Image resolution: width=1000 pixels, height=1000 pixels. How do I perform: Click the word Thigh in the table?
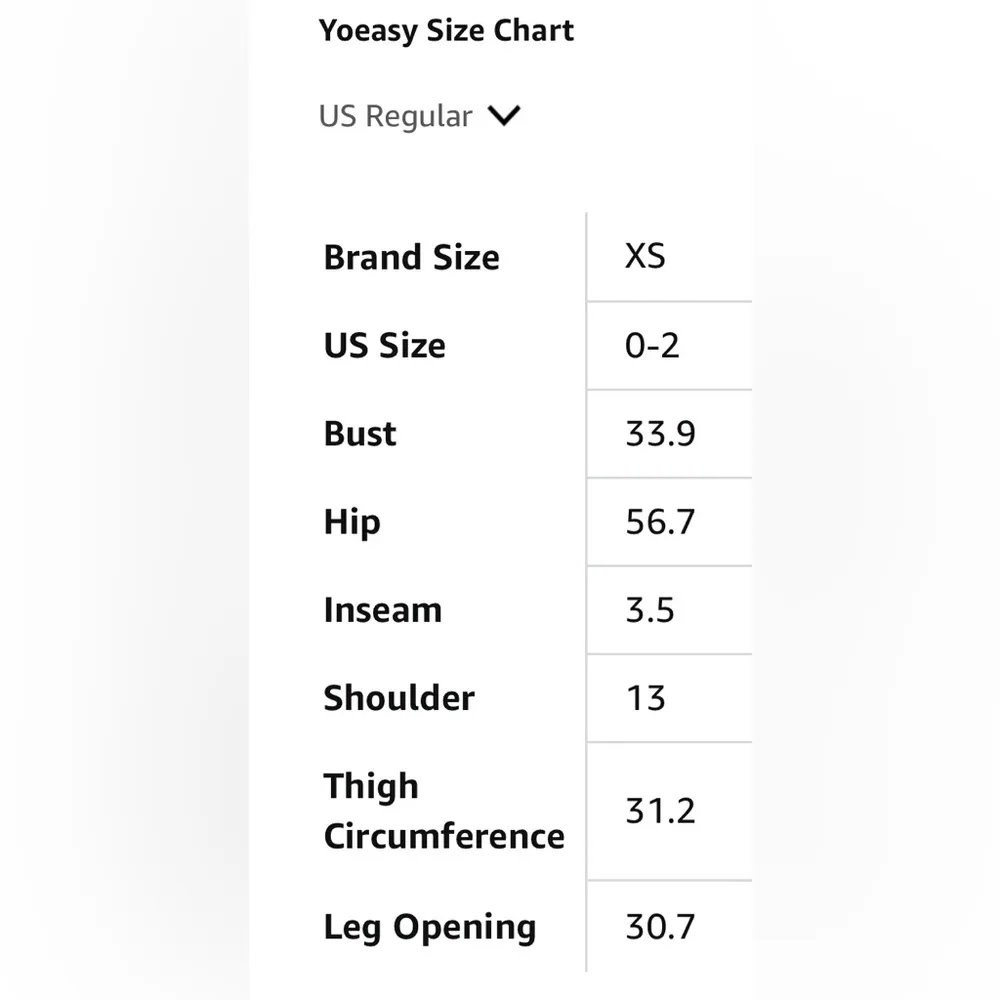click(371, 787)
